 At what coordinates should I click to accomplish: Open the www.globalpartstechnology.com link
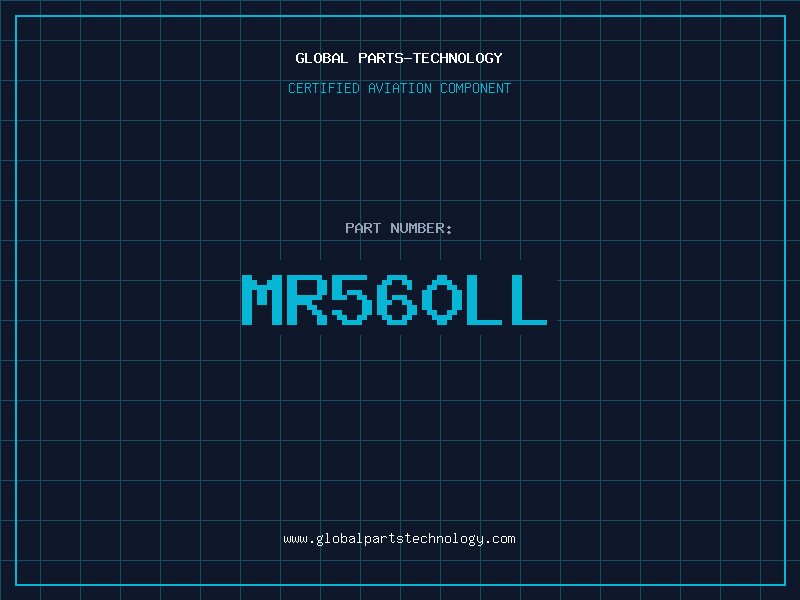click(x=399, y=539)
